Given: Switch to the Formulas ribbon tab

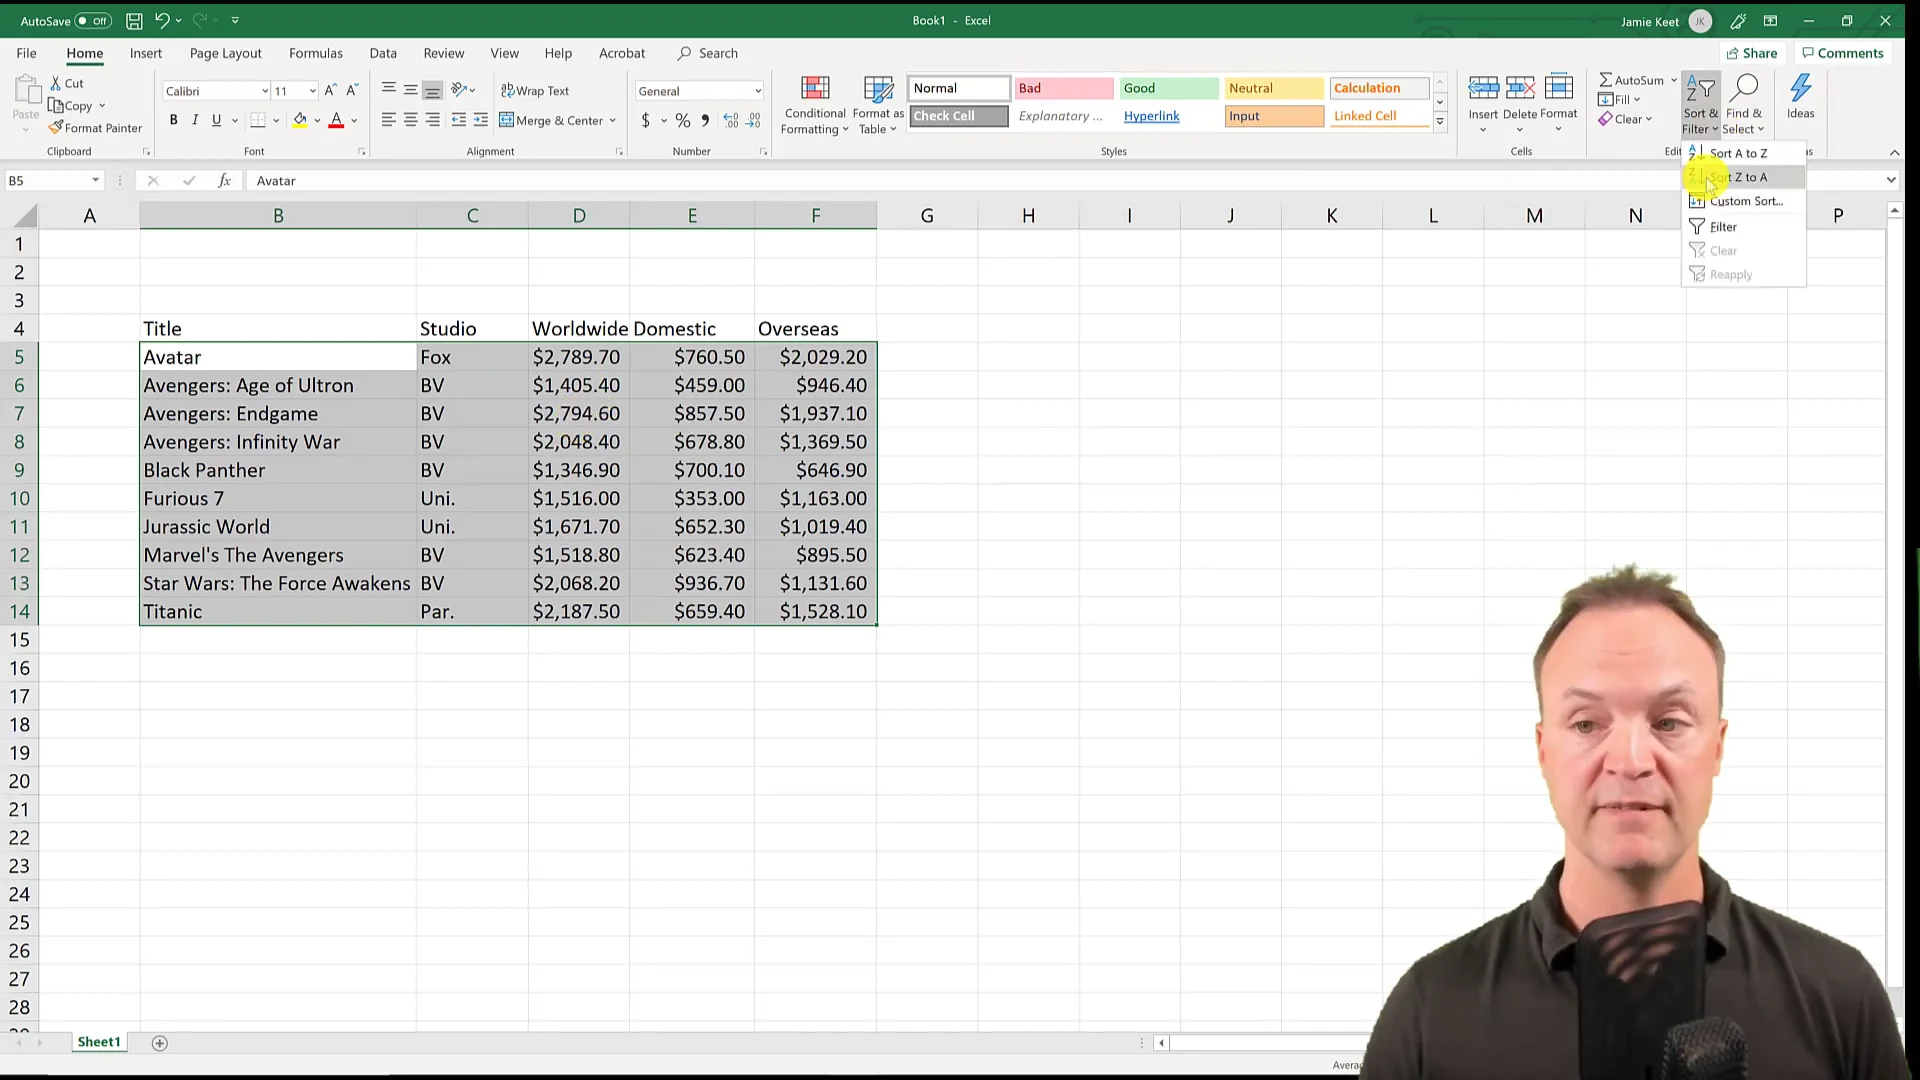Looking at the screenshot, I should pyautogui.click(x=316, y=53).
